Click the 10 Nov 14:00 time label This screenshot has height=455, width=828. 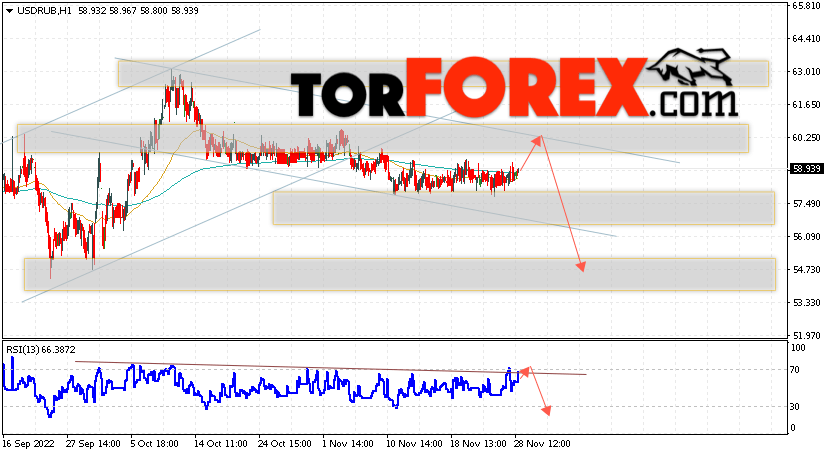click(x=413, y=443)
